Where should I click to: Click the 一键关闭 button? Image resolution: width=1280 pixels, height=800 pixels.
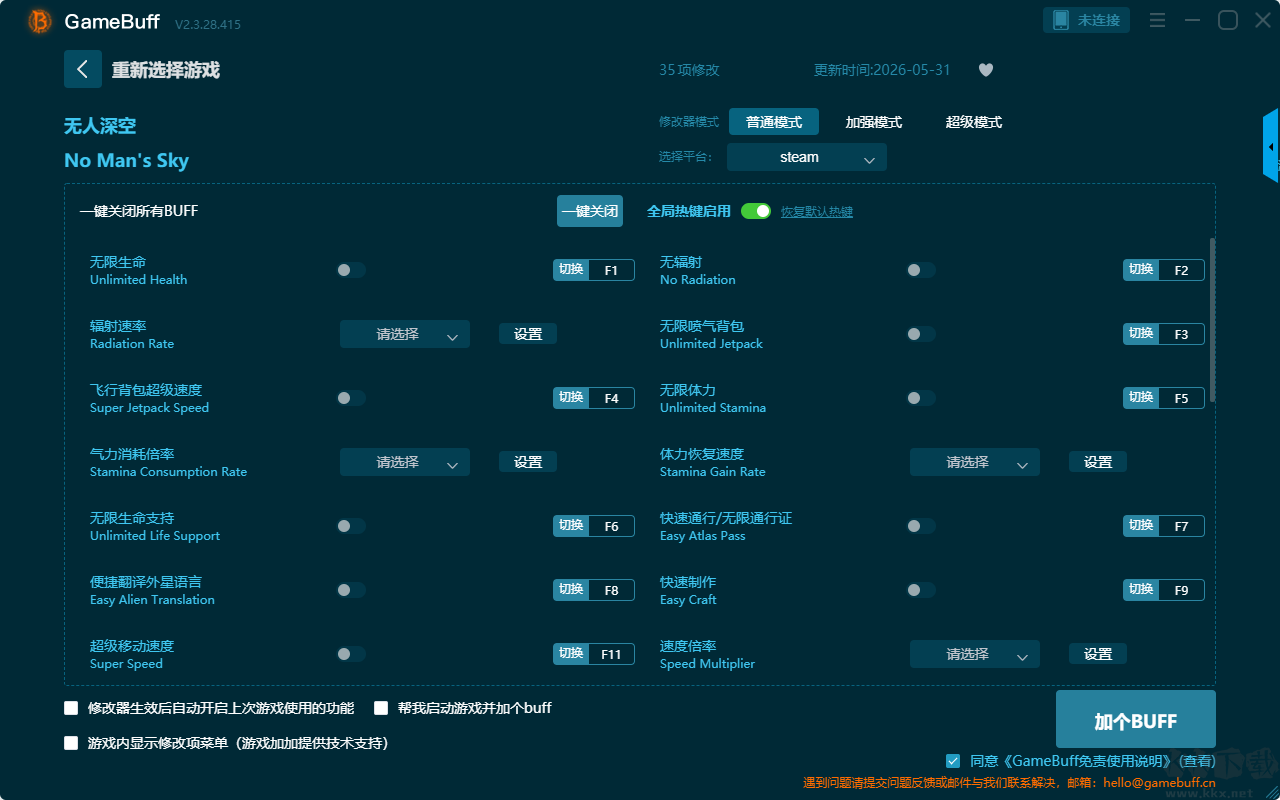[x=590, y=211]
